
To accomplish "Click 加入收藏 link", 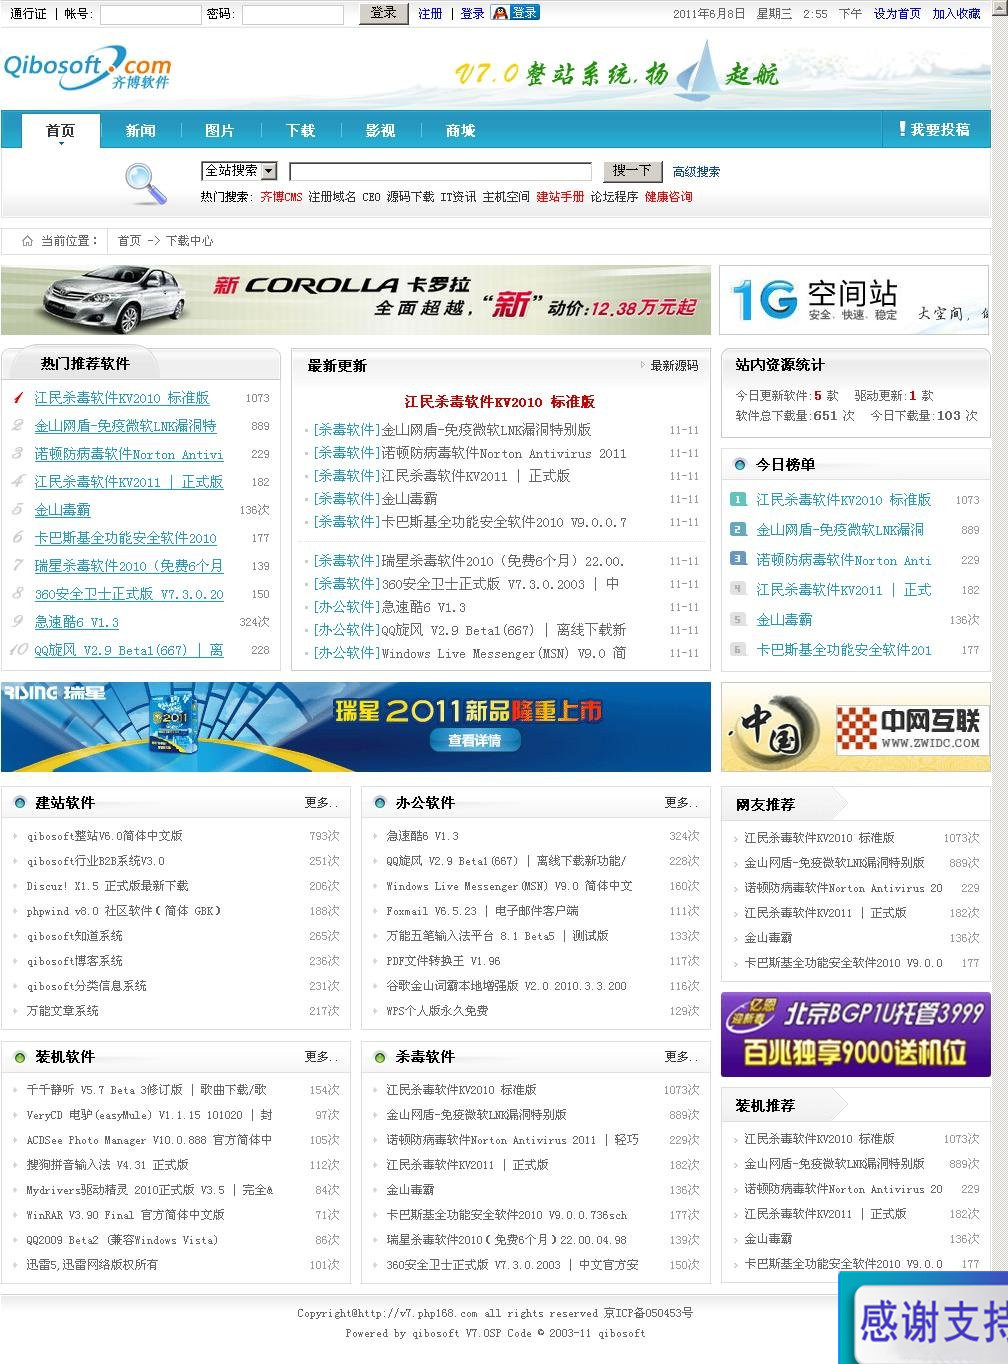I will click(956, 14).
